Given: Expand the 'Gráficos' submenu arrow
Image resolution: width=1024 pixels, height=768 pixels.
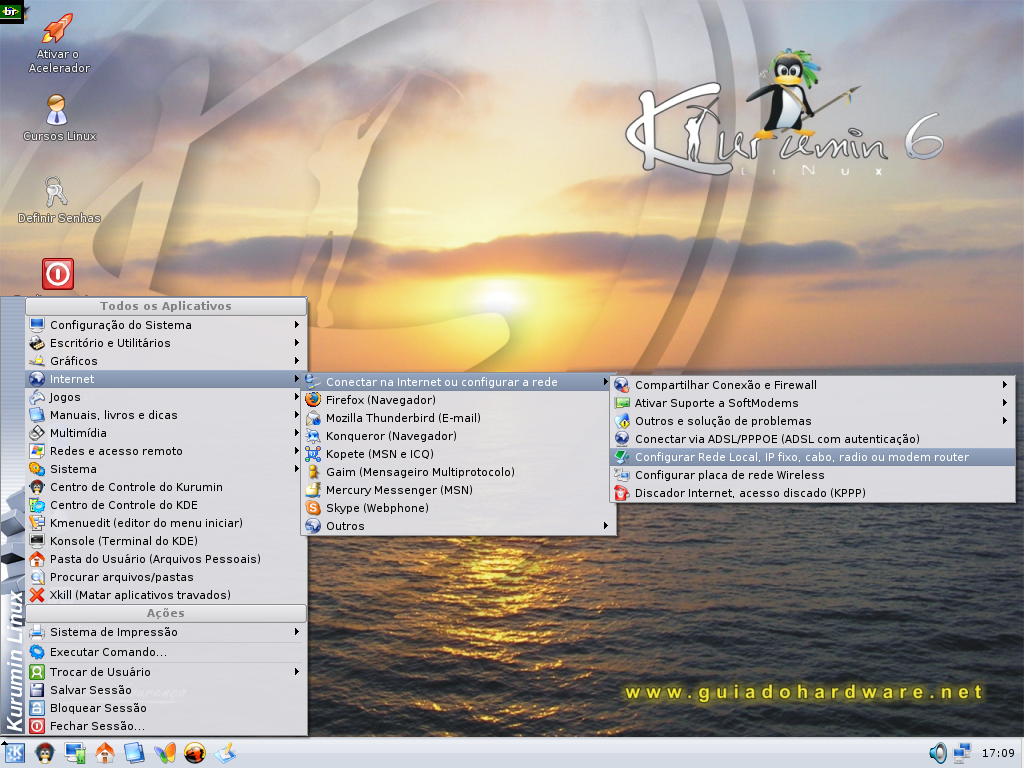Looking at the screenshot, I should click(296, 360).
